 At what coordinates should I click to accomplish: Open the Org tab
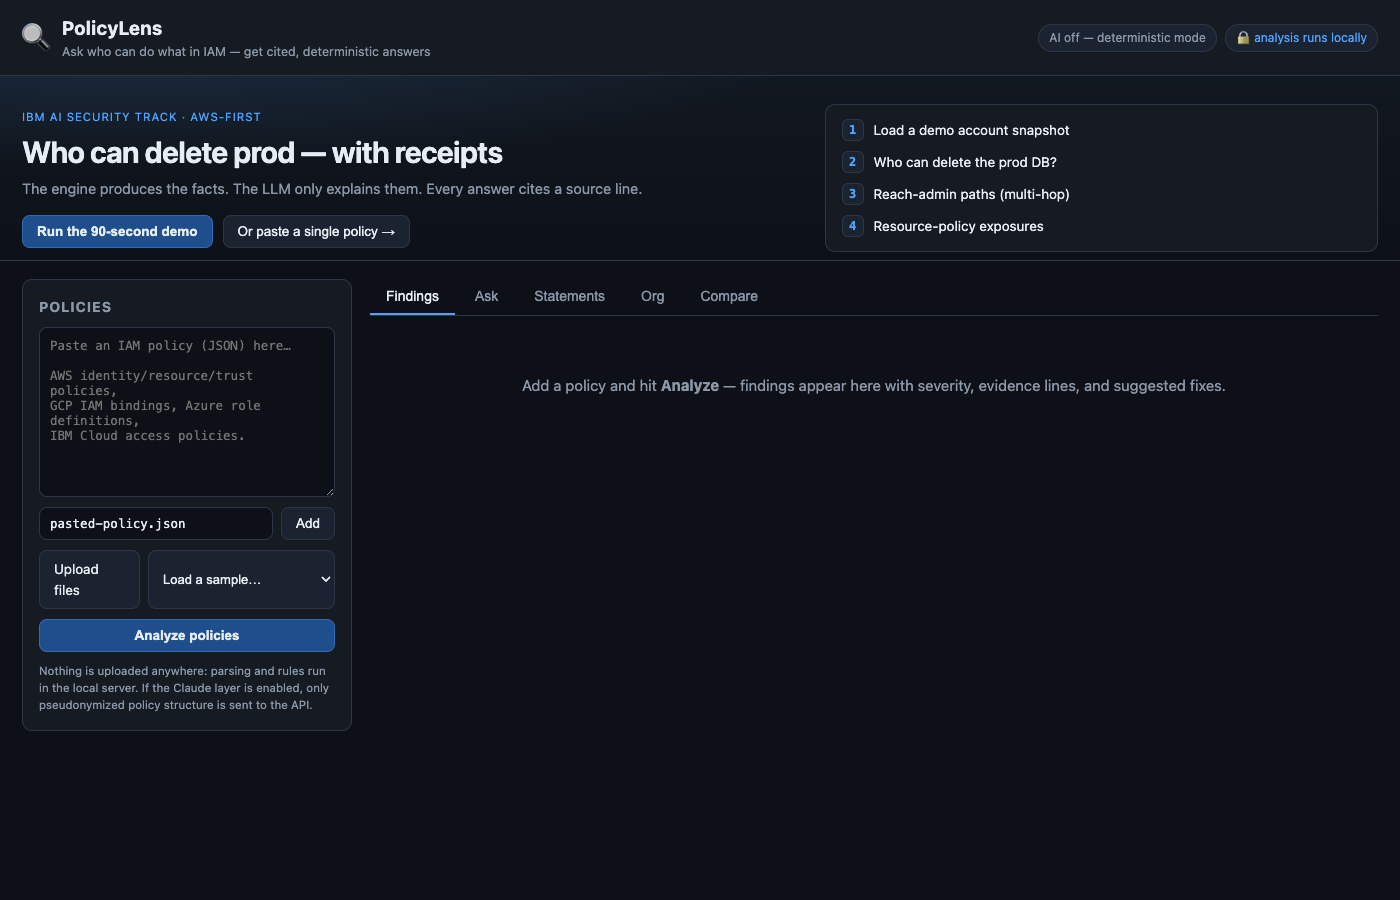(652, 296)
